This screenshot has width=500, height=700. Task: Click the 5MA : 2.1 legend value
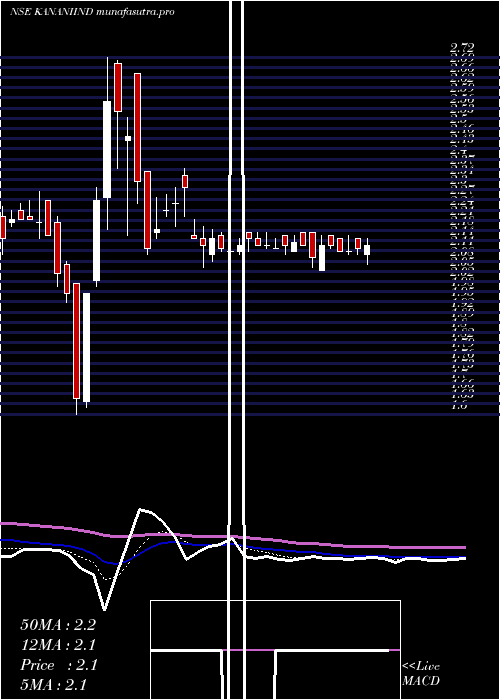click(x=54, y=685)
